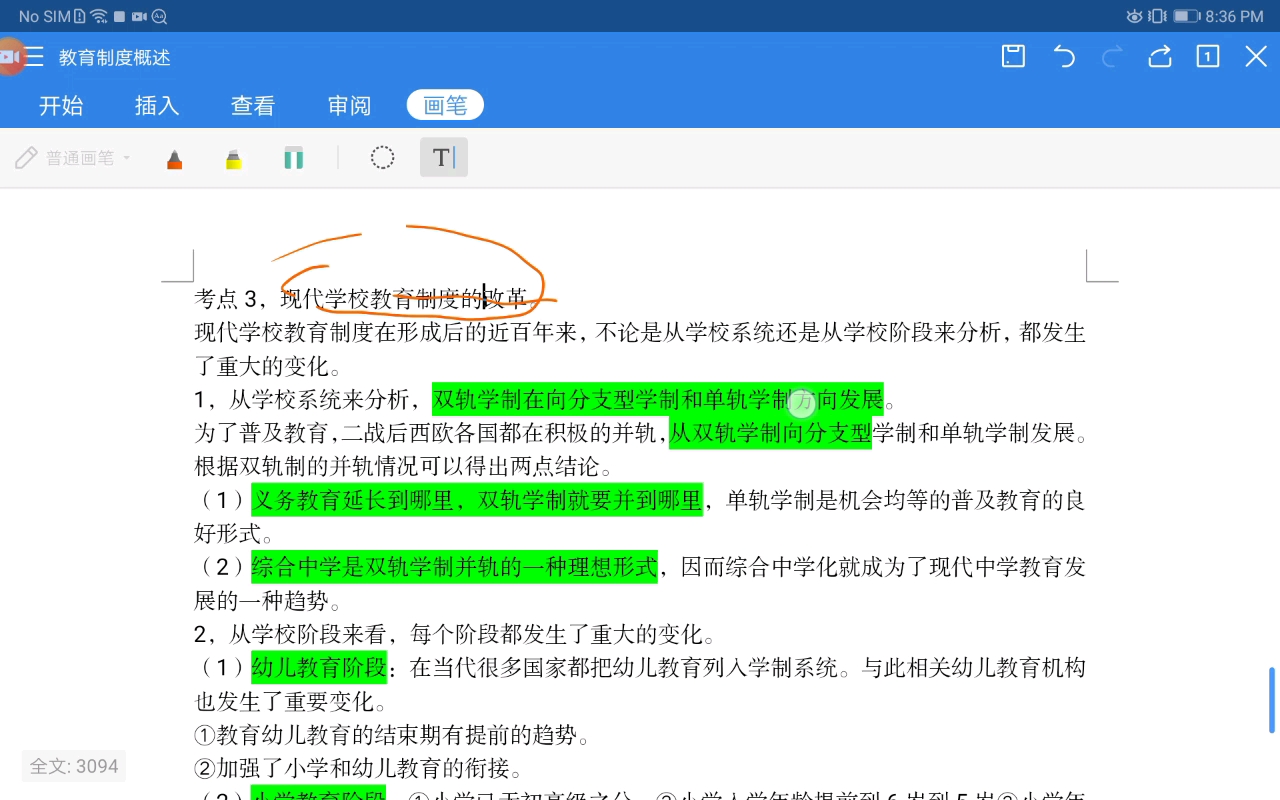
Task: Redo the last undone action
Action: pyautogui.click(x=1112, y=56)
